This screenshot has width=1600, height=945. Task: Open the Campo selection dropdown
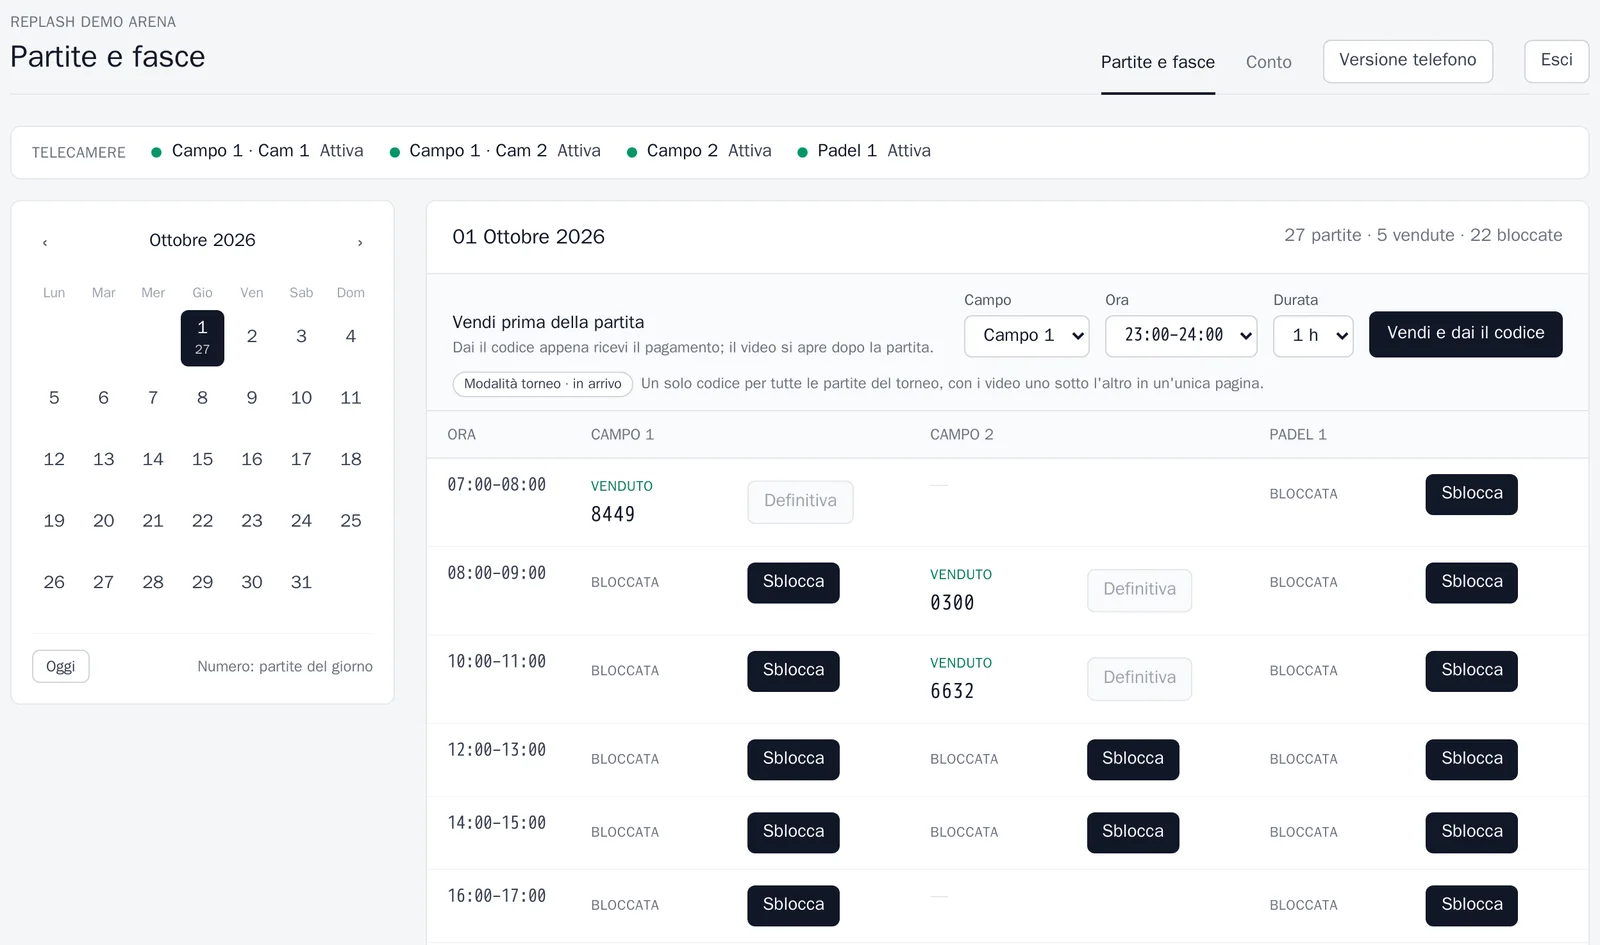(x=1026, y=336)
